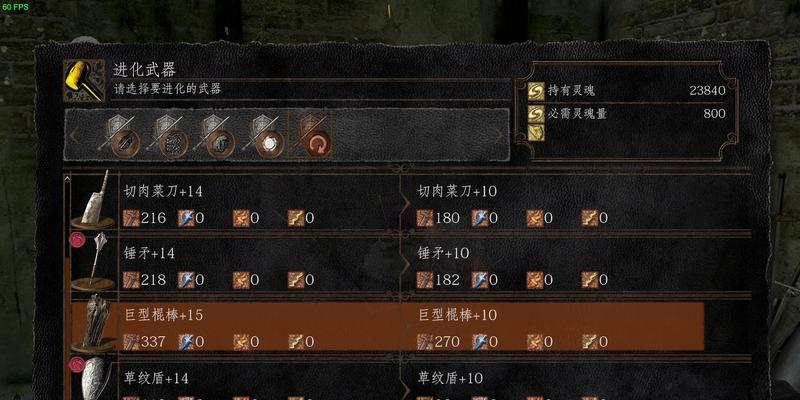800x400 pixels.
Task: Choose the third infusion stone tab
Action: coord(216,135)
